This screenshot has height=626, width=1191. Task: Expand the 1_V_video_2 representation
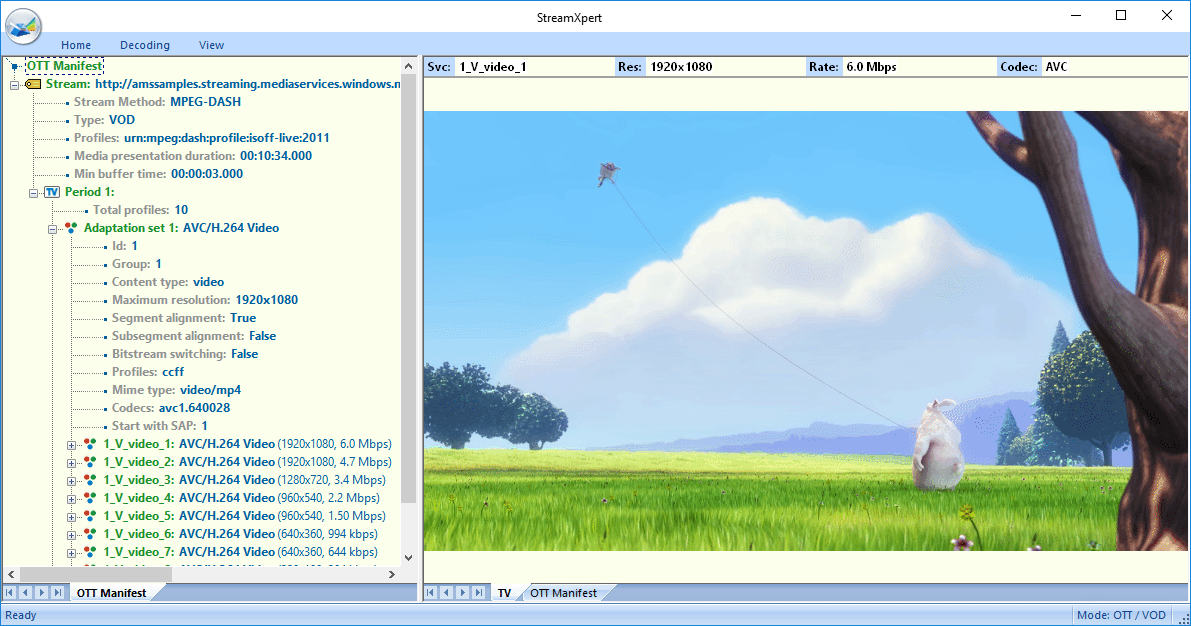[71, 463]
